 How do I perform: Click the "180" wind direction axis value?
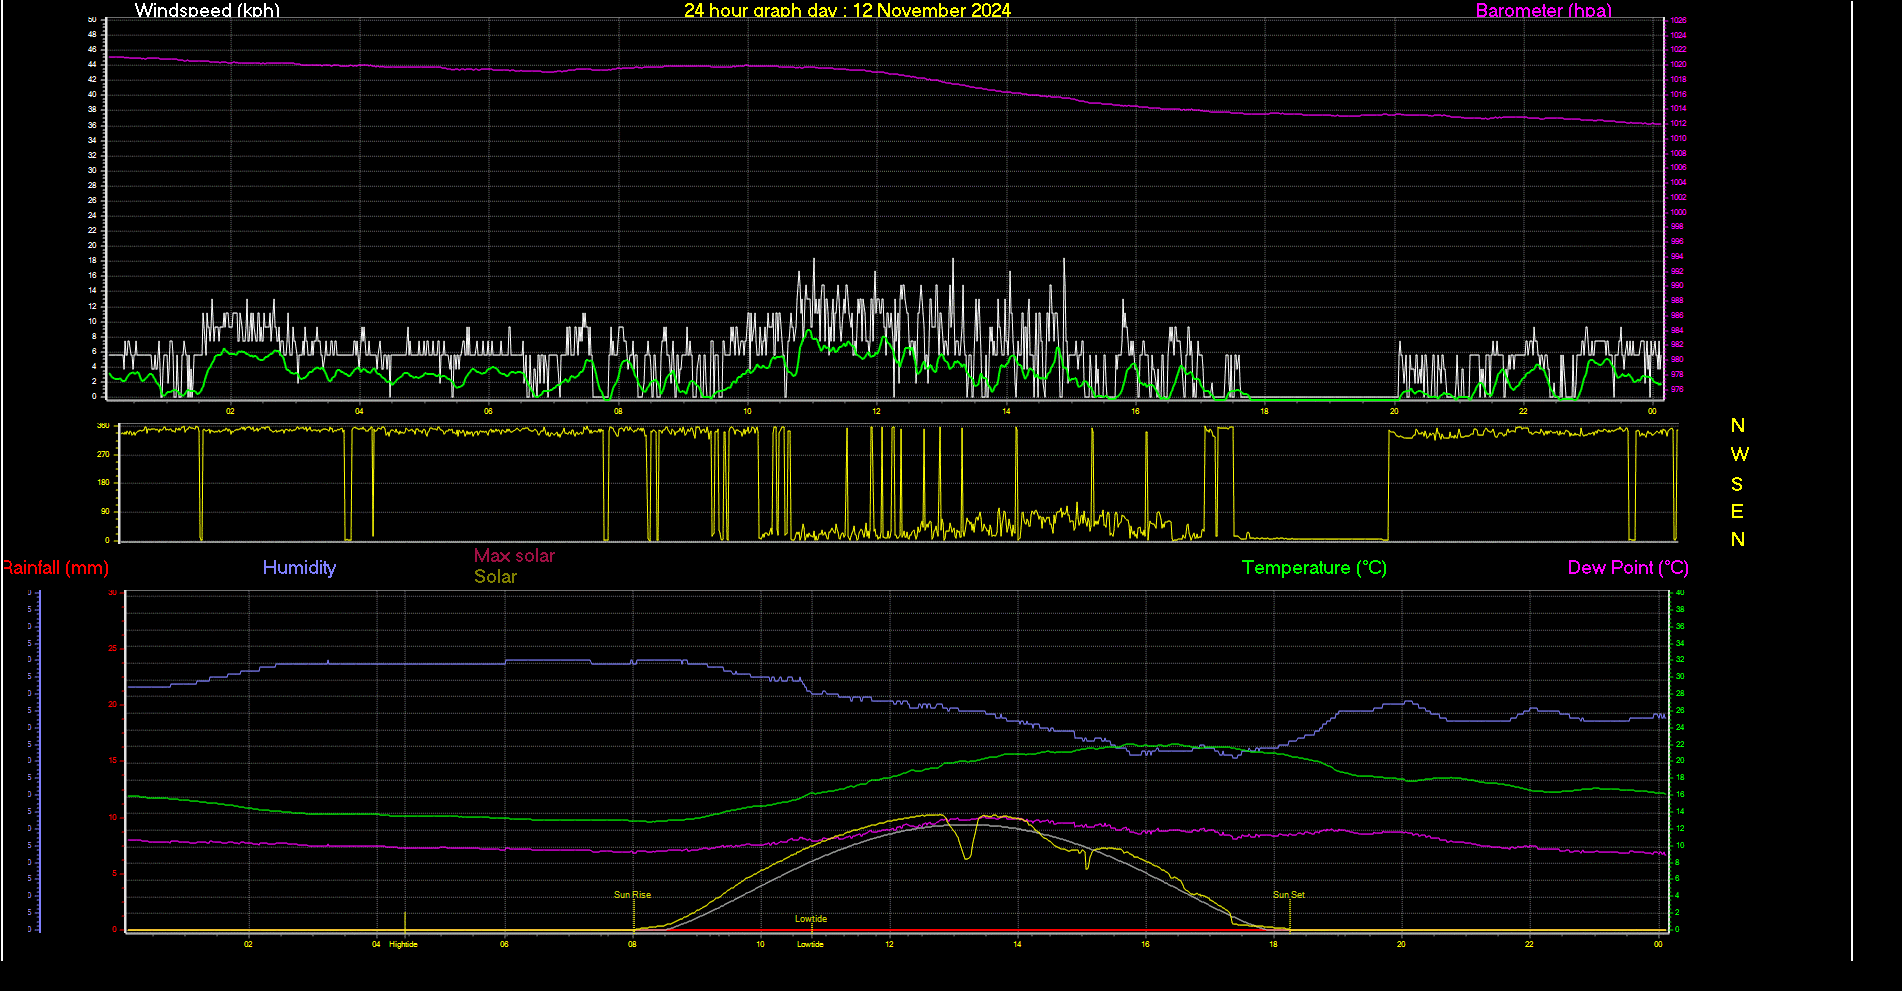point(103,483)
